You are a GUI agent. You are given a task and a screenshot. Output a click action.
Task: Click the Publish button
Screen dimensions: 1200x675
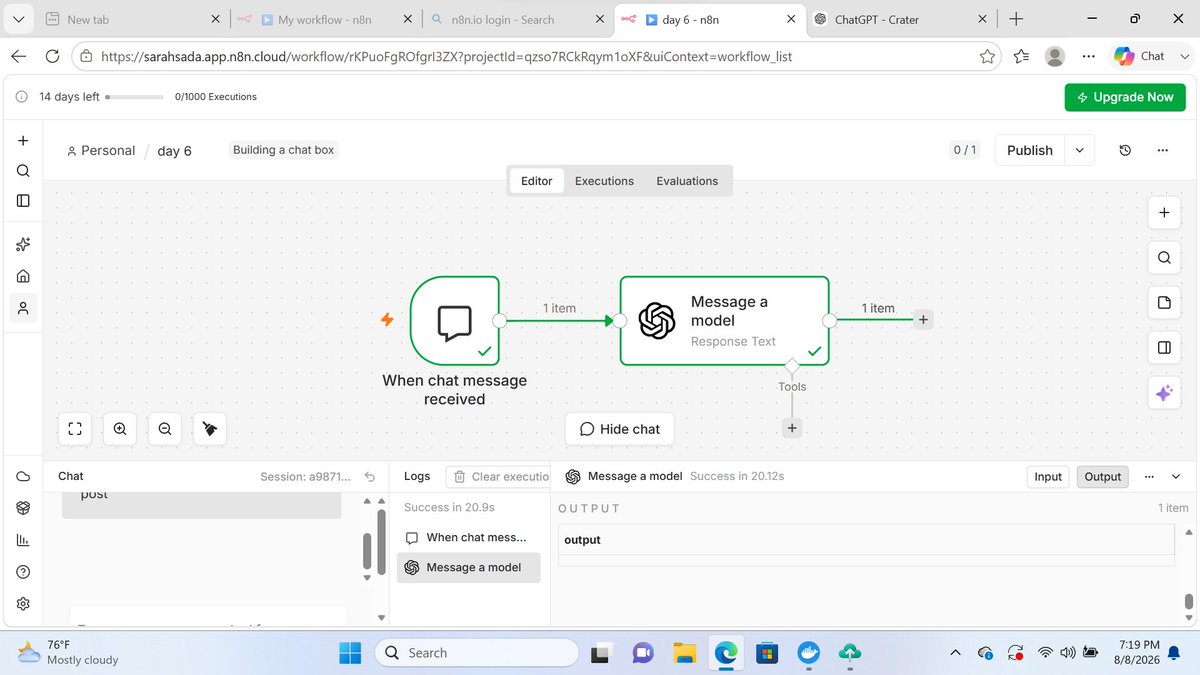pyautogui.click(x=1030, y=150)
